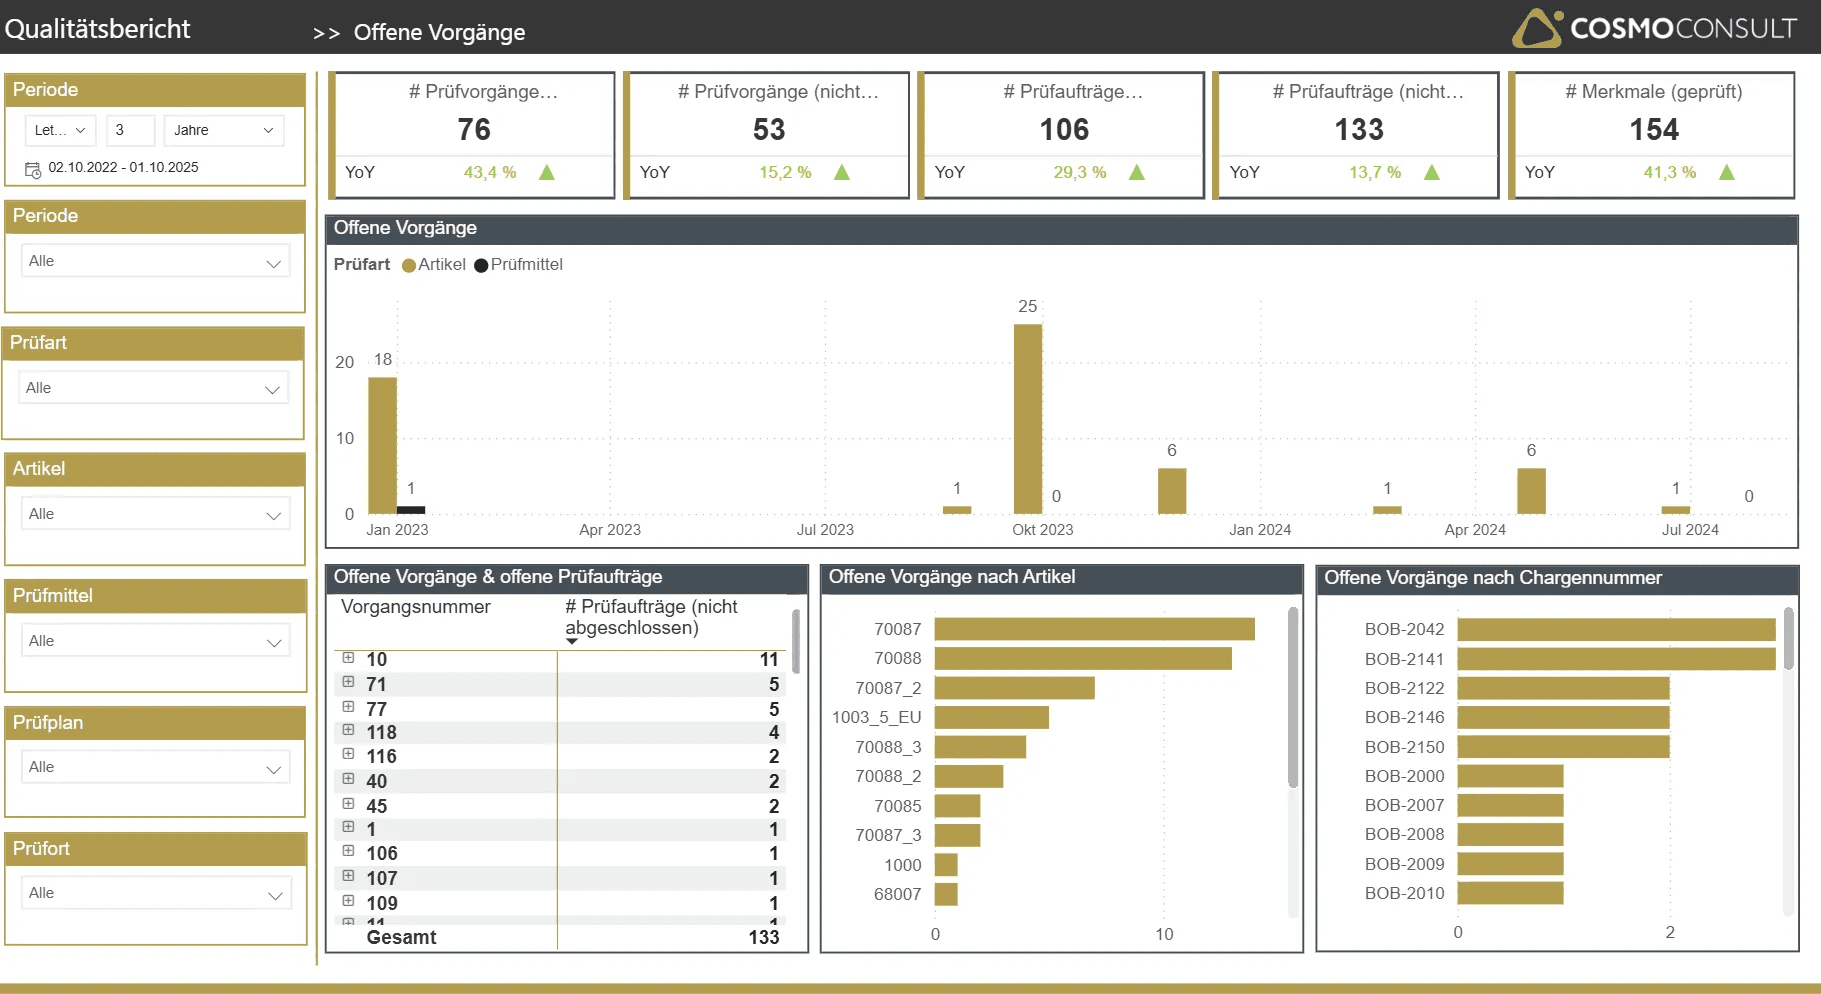Click the 'Offene Vorgänge' breadcrumb title
Image resolution: width=1821 pixels, height=994 pixels.
coord(439,32)
